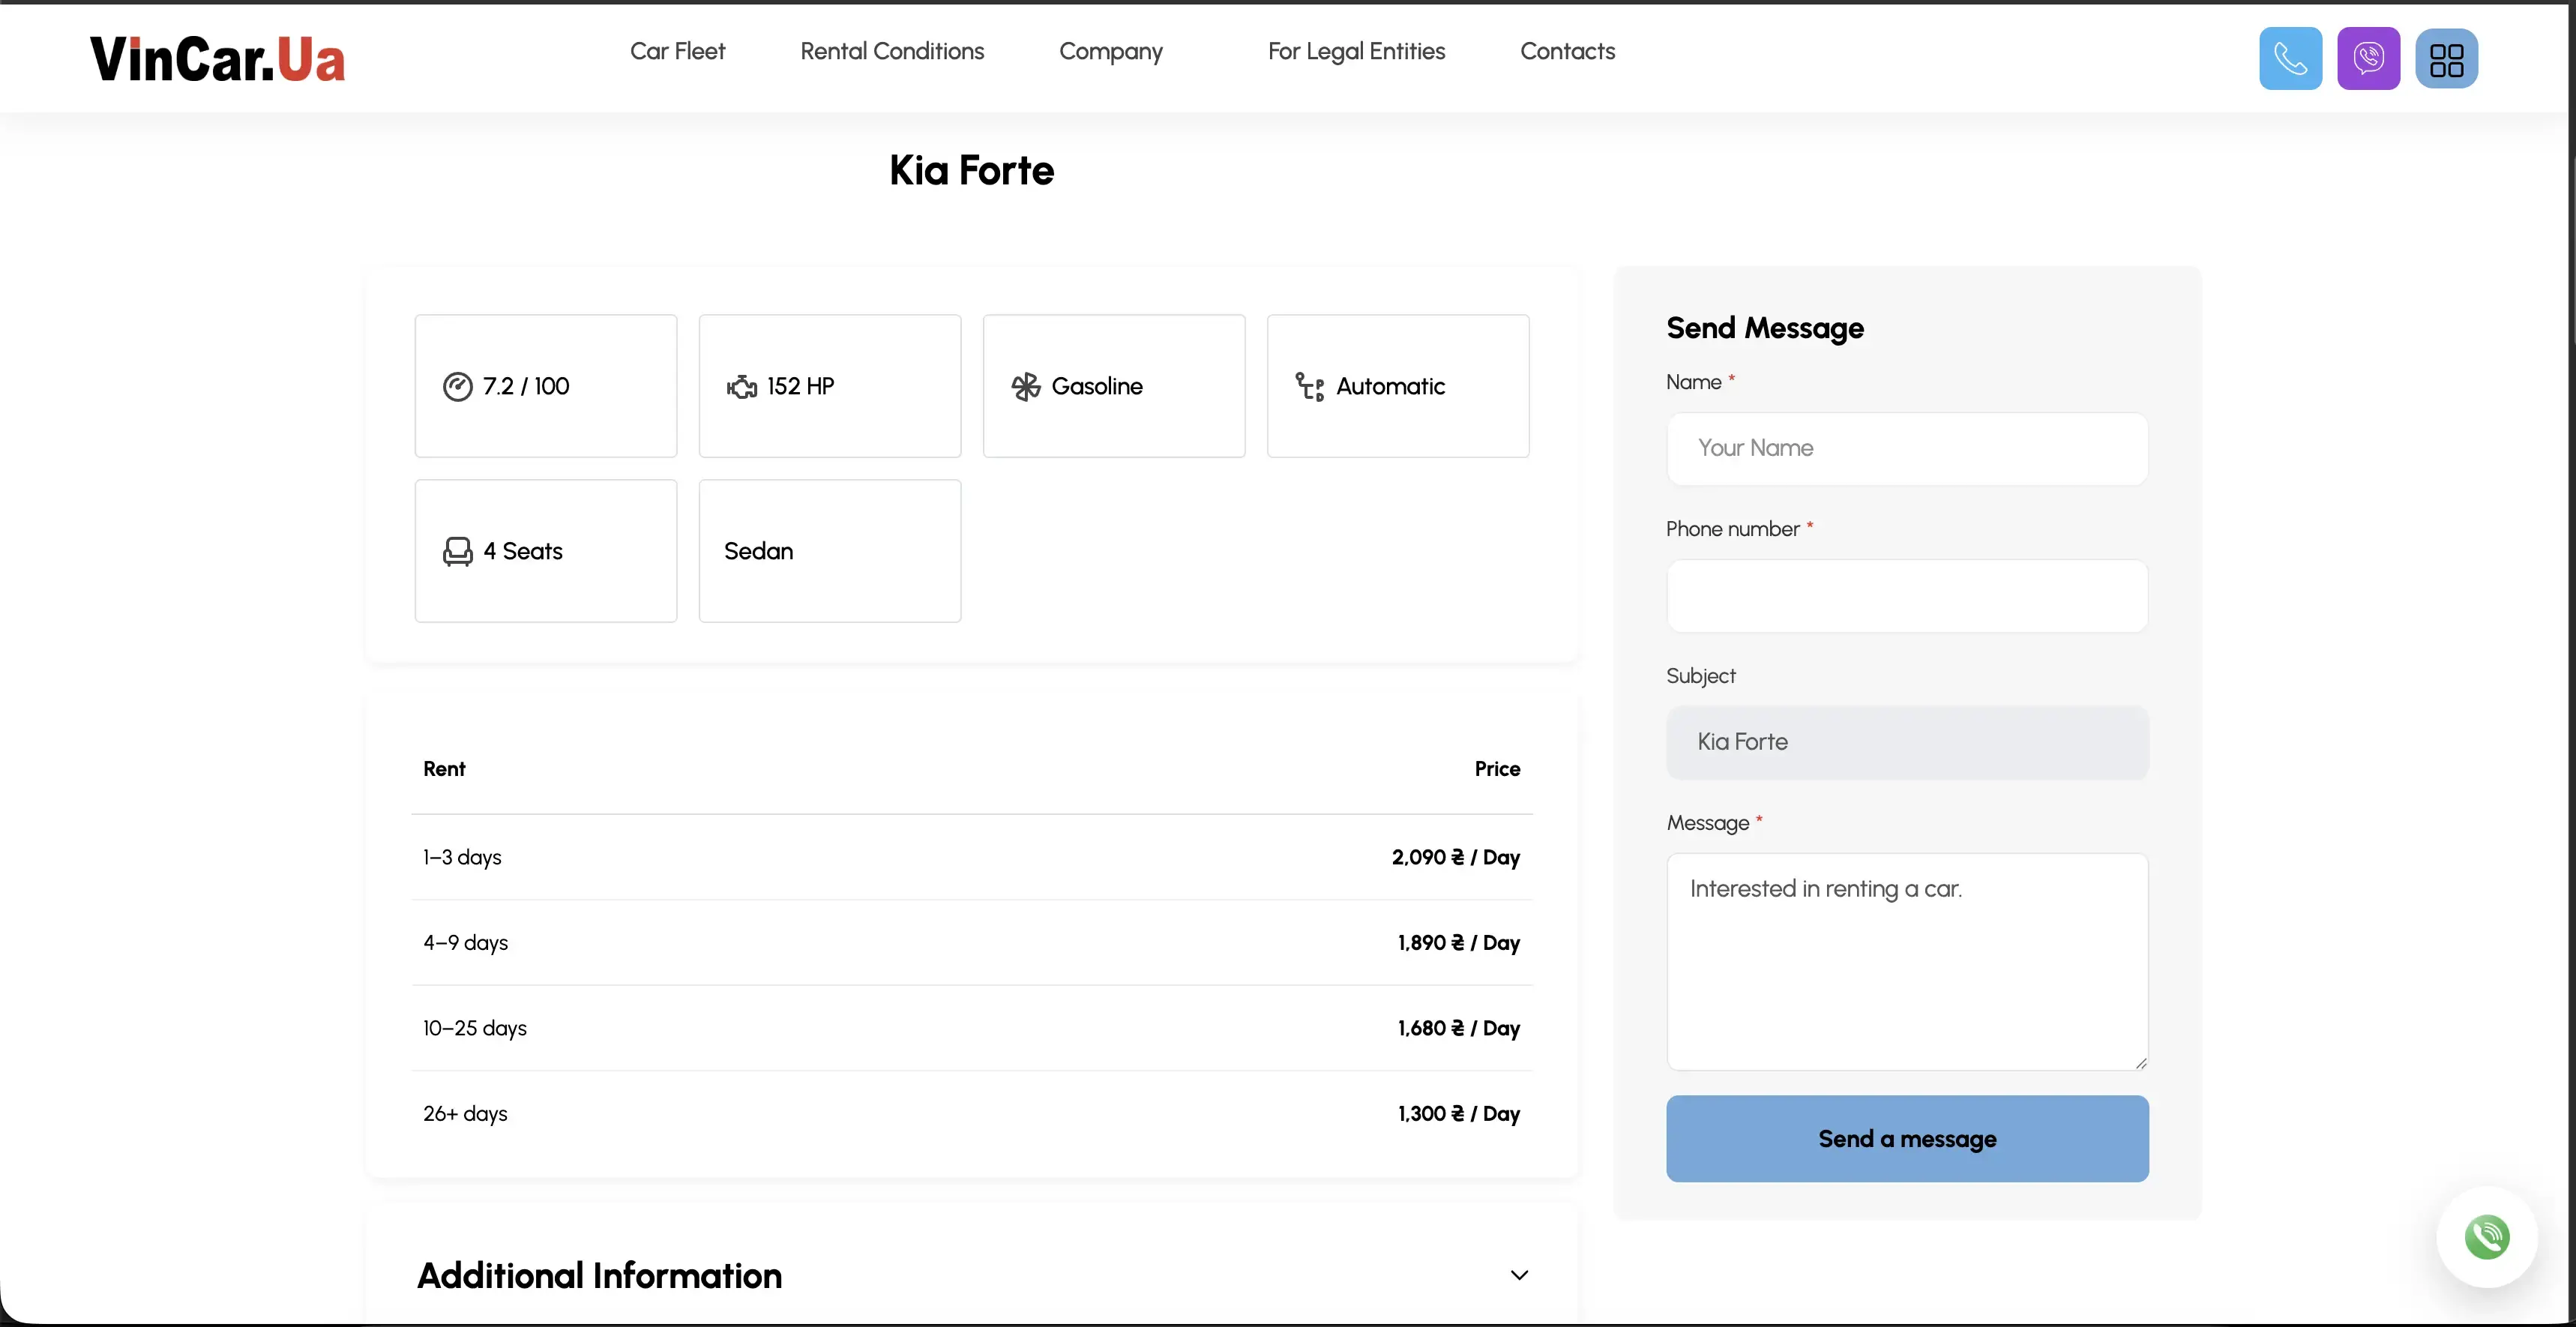Click the Price column header
Viewport: 2576px width, 1327px height.
pos(1497,769)
